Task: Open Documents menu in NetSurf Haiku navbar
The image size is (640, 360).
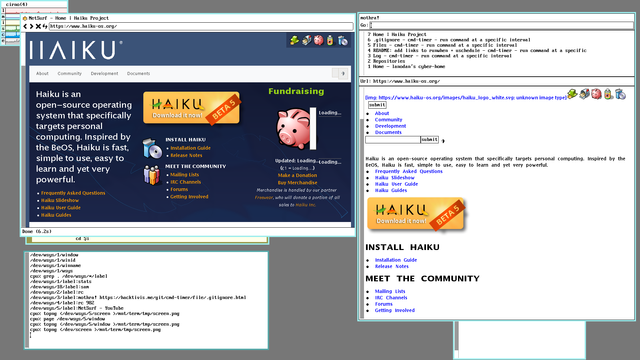Action: (x=138, y=73)
